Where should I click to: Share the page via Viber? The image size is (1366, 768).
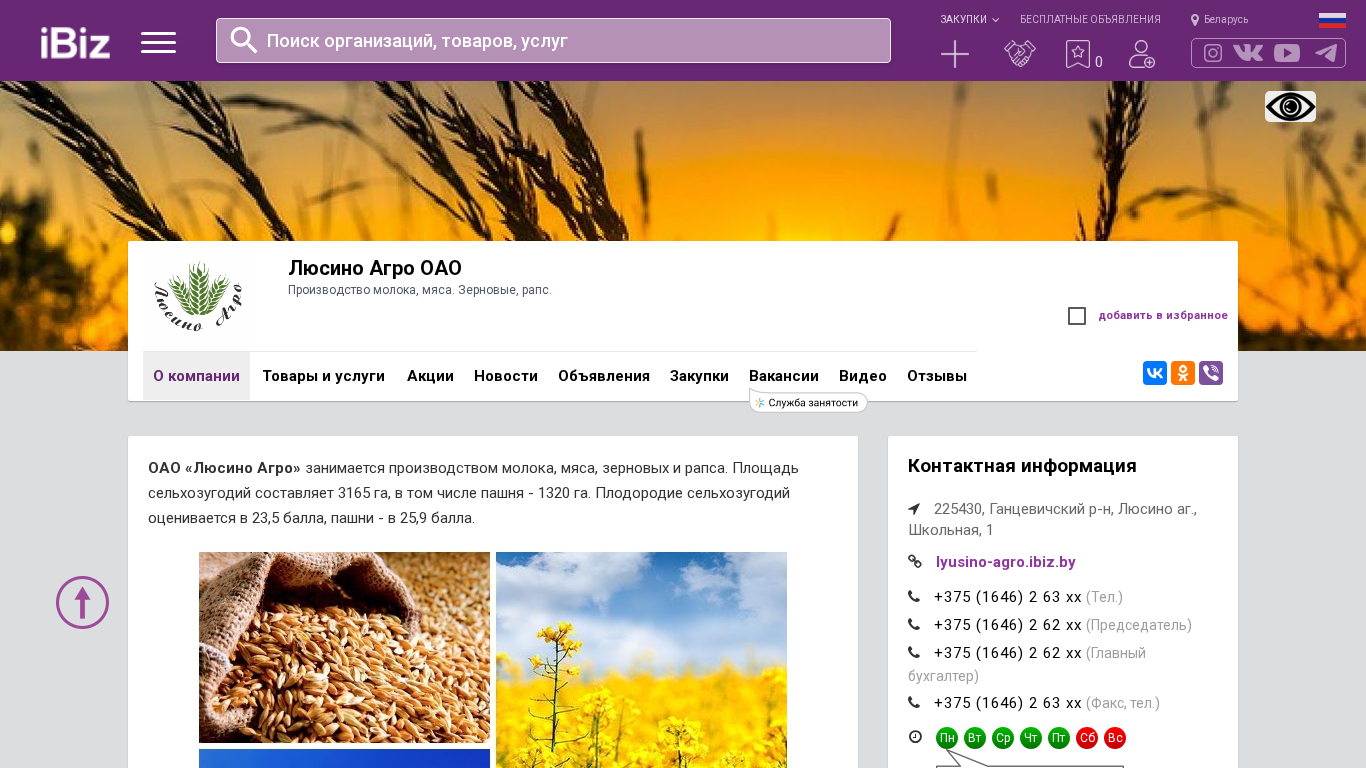(x=1211, y=373)
